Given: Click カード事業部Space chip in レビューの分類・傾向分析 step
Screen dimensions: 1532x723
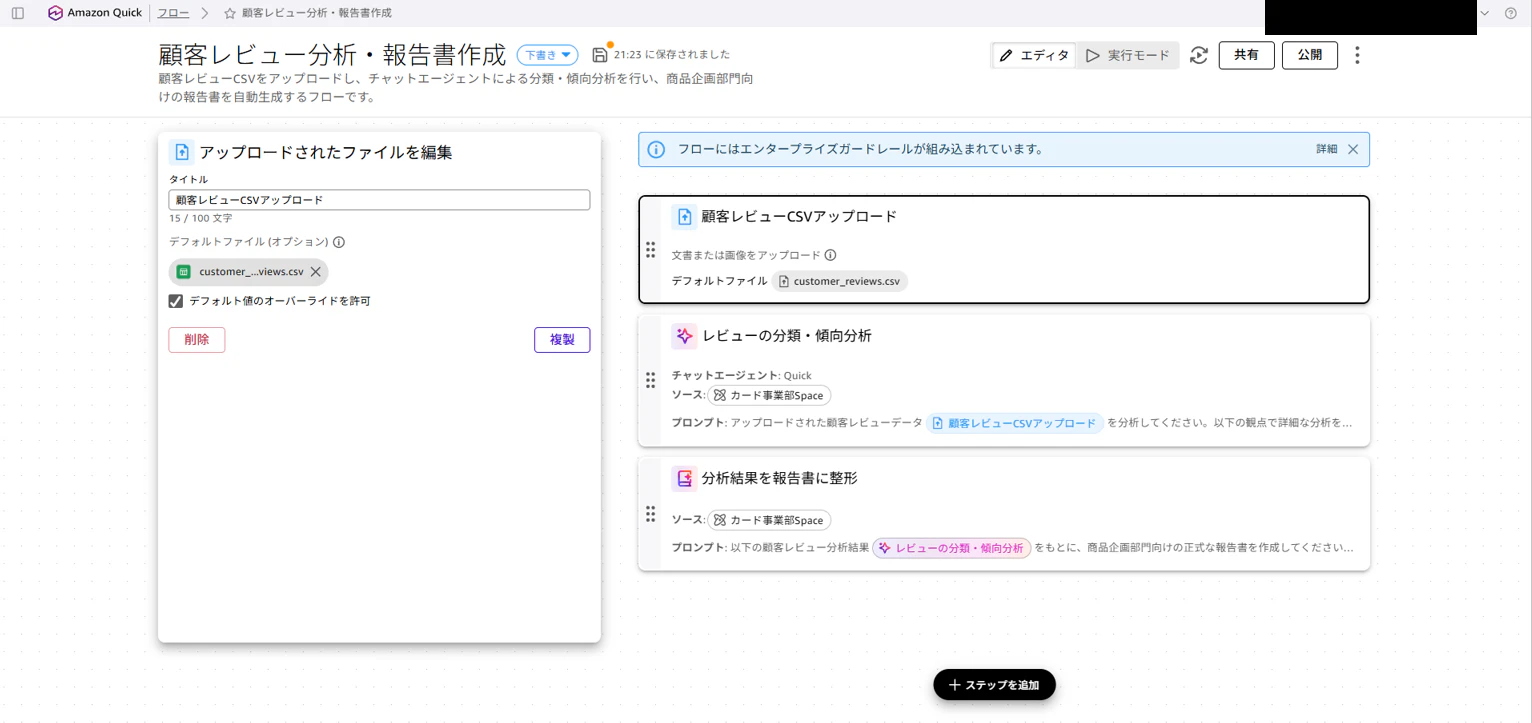Looking at the screenshot, I should [x=769, y=395].
